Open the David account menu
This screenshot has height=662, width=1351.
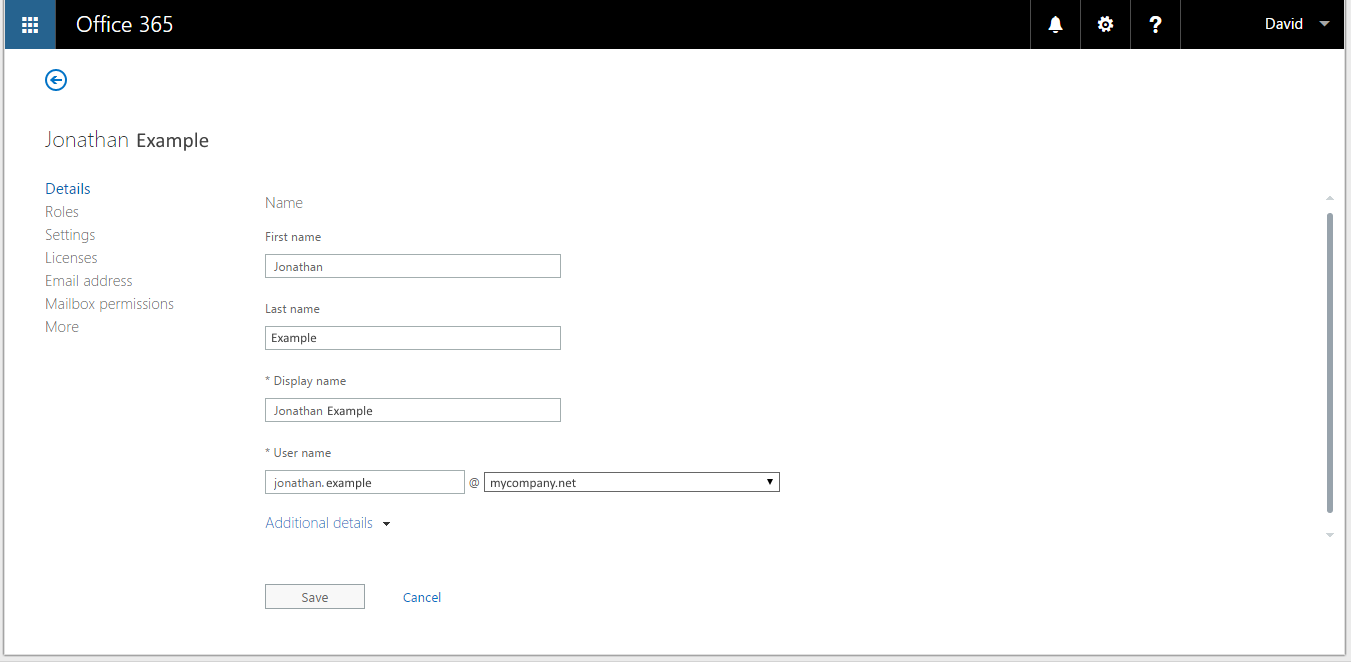[1296, 24]
